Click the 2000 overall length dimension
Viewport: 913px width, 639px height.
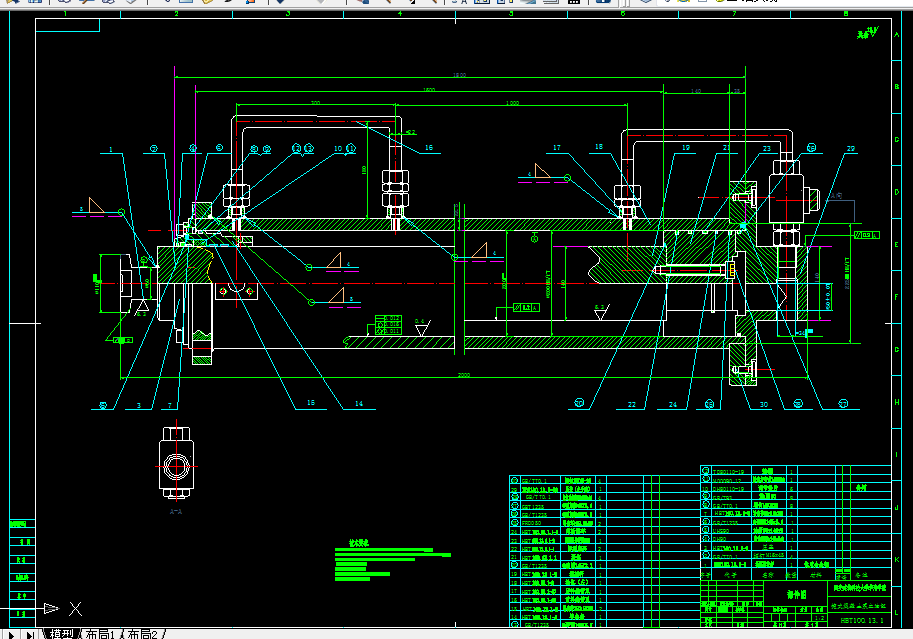pyautogui.click(x=463, y=375)
